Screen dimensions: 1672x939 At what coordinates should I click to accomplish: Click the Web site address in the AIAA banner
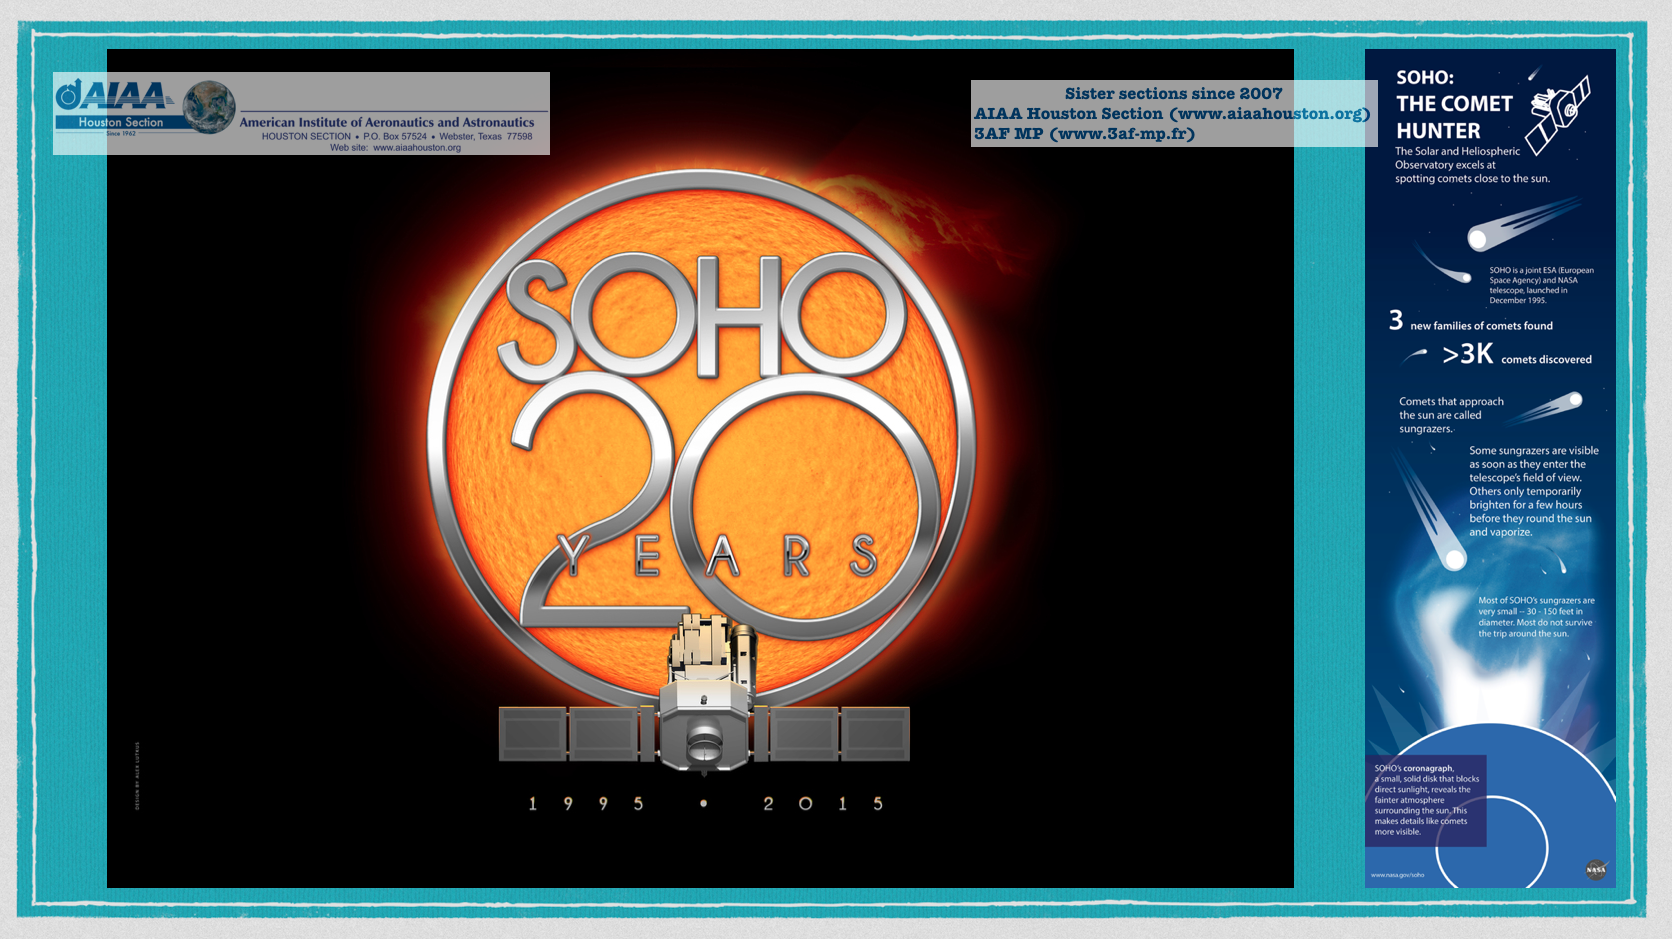416,148
